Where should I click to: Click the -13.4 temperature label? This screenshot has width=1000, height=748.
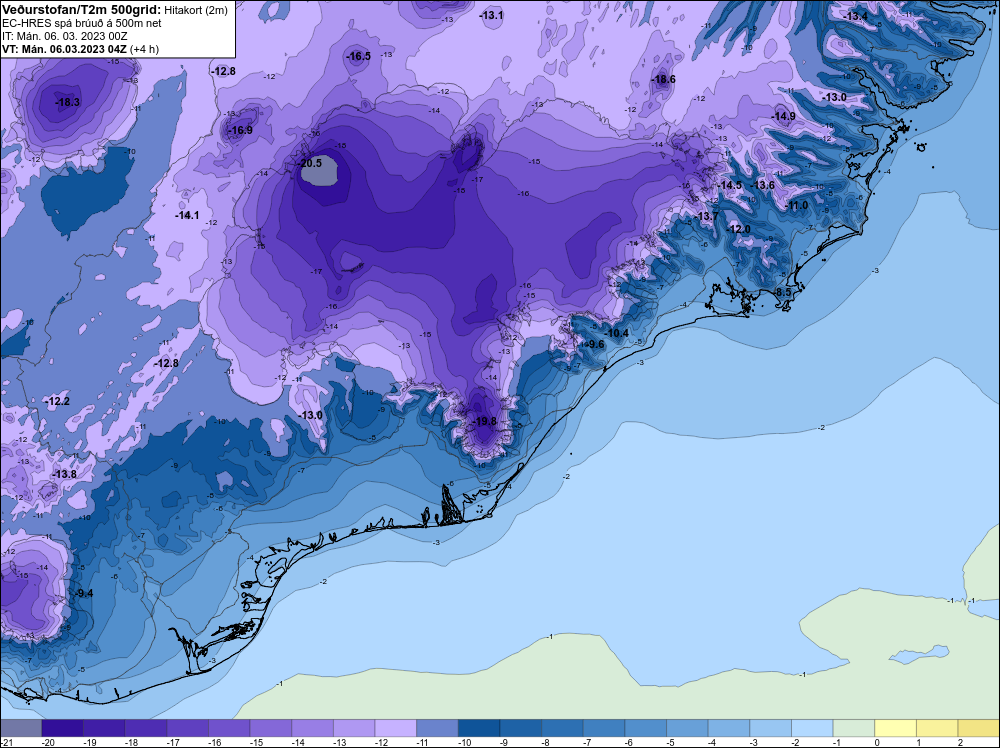[856, 16]
